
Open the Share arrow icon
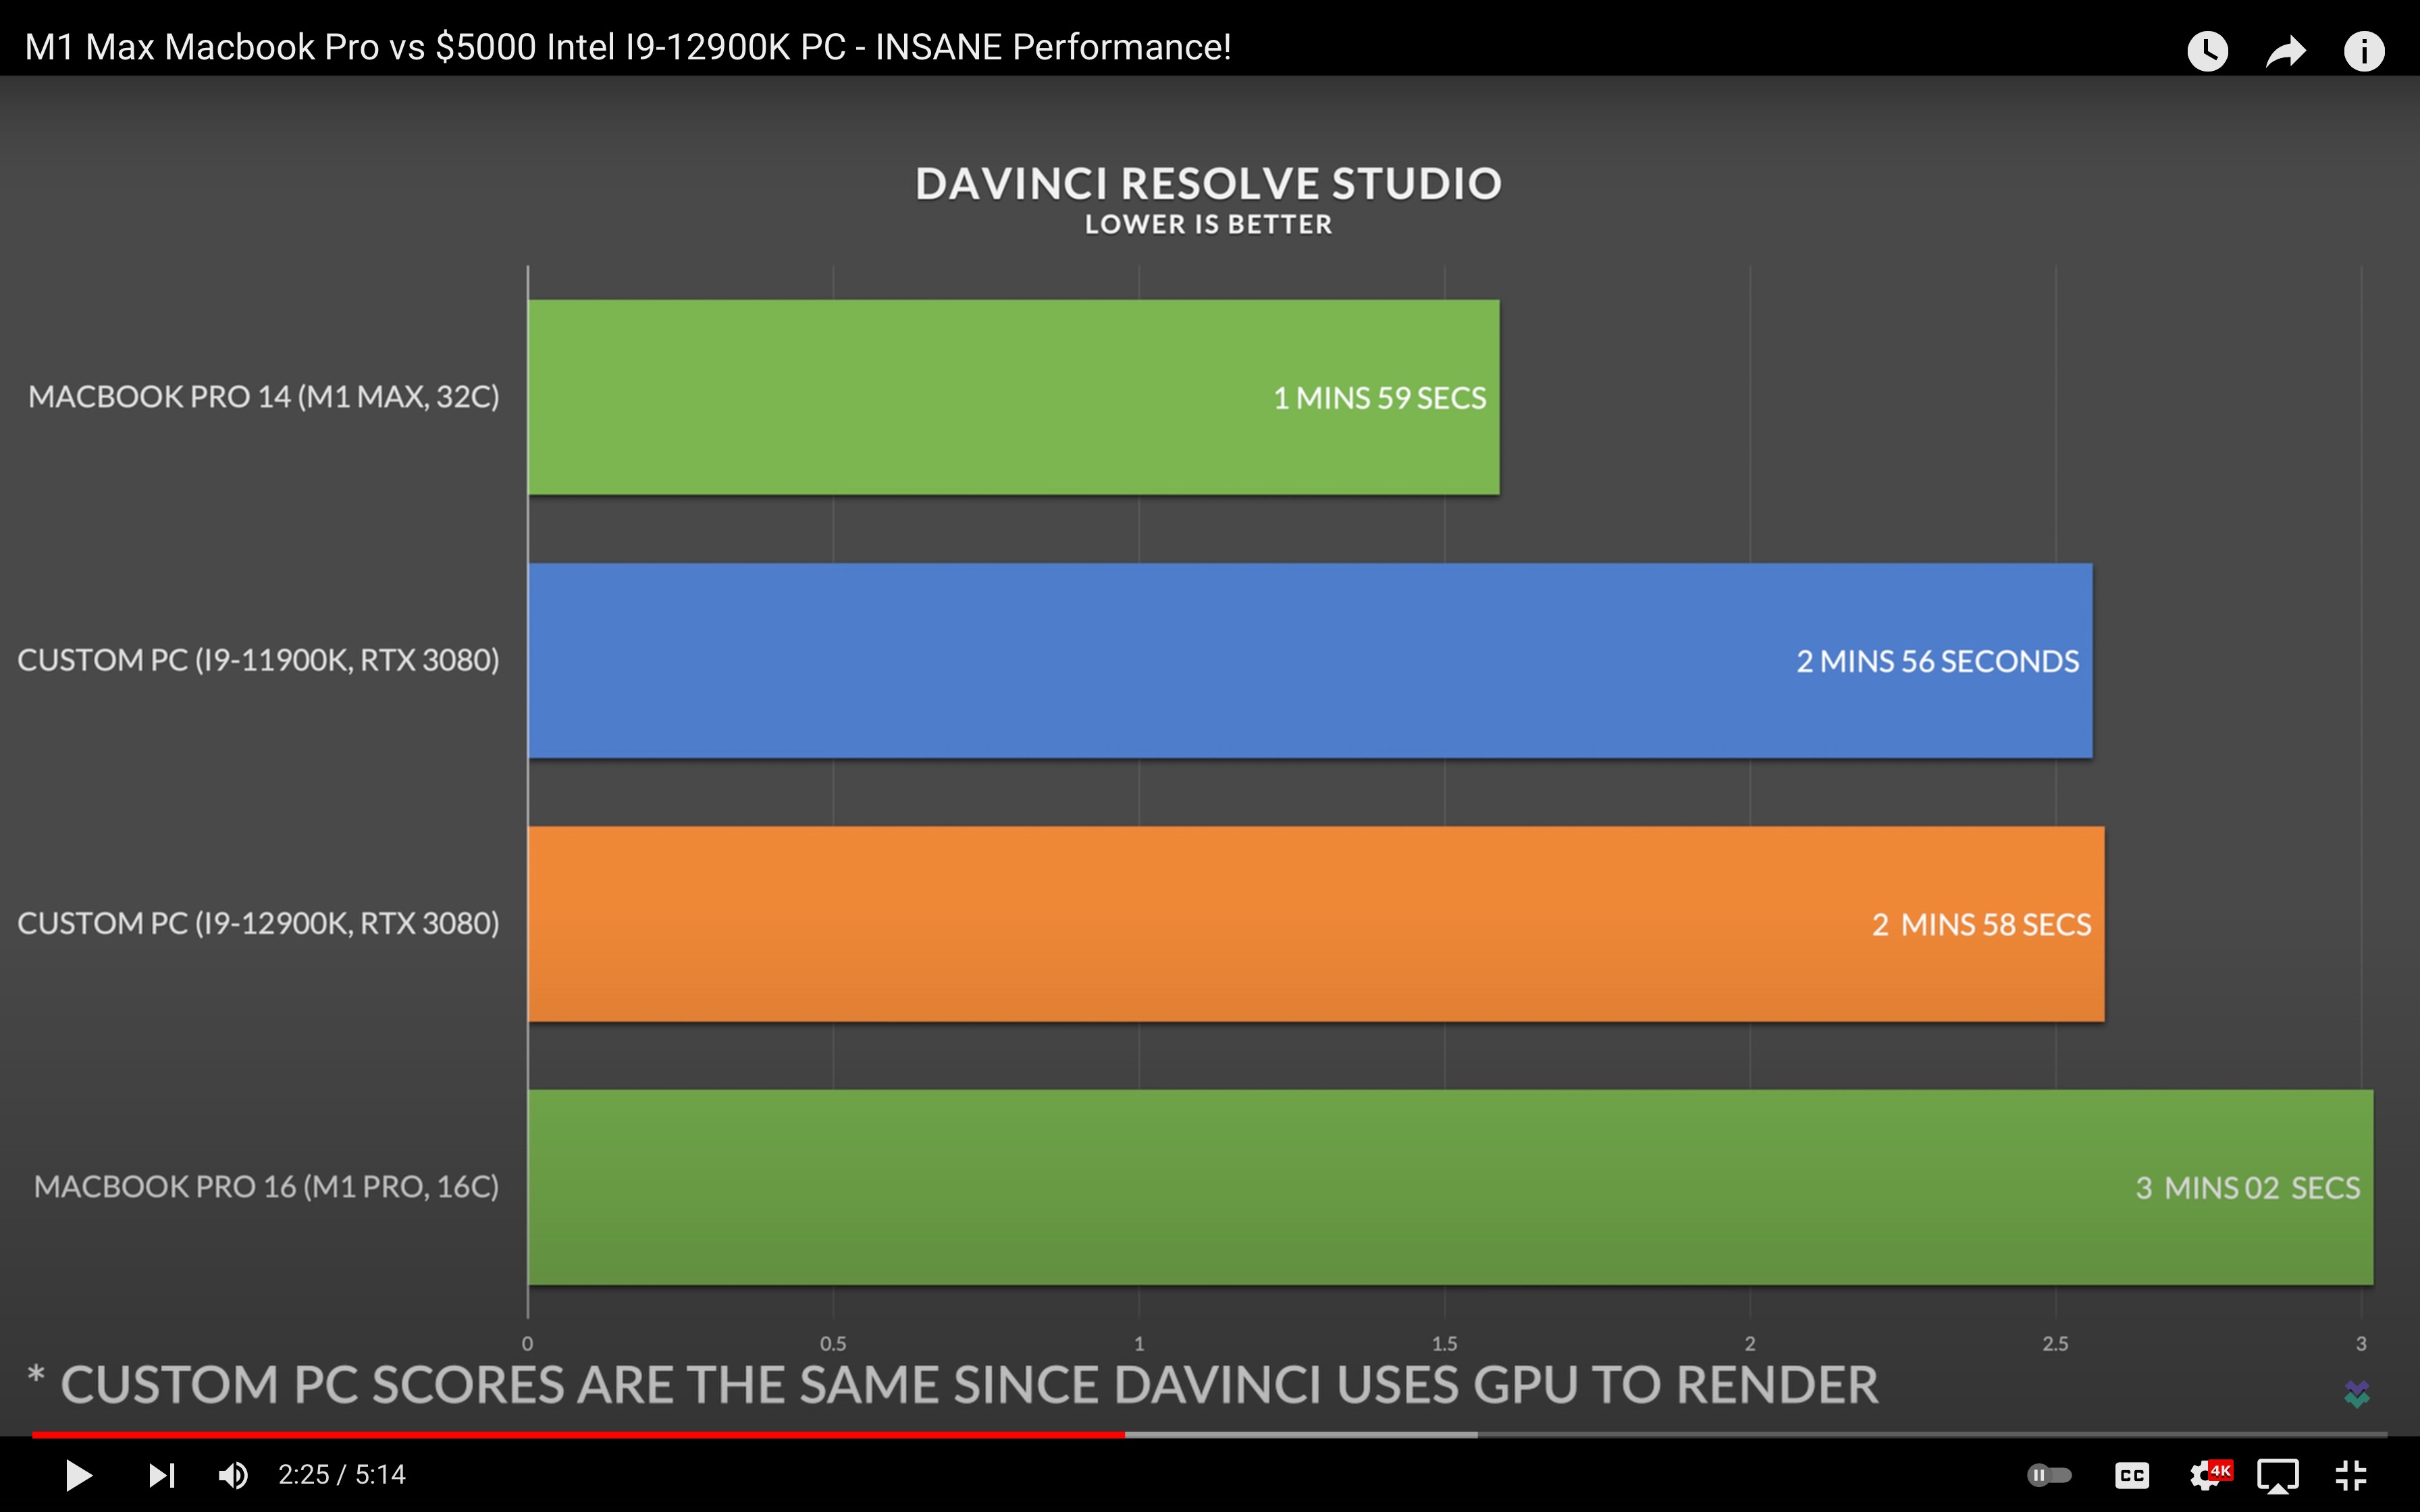click(2286, 50)
